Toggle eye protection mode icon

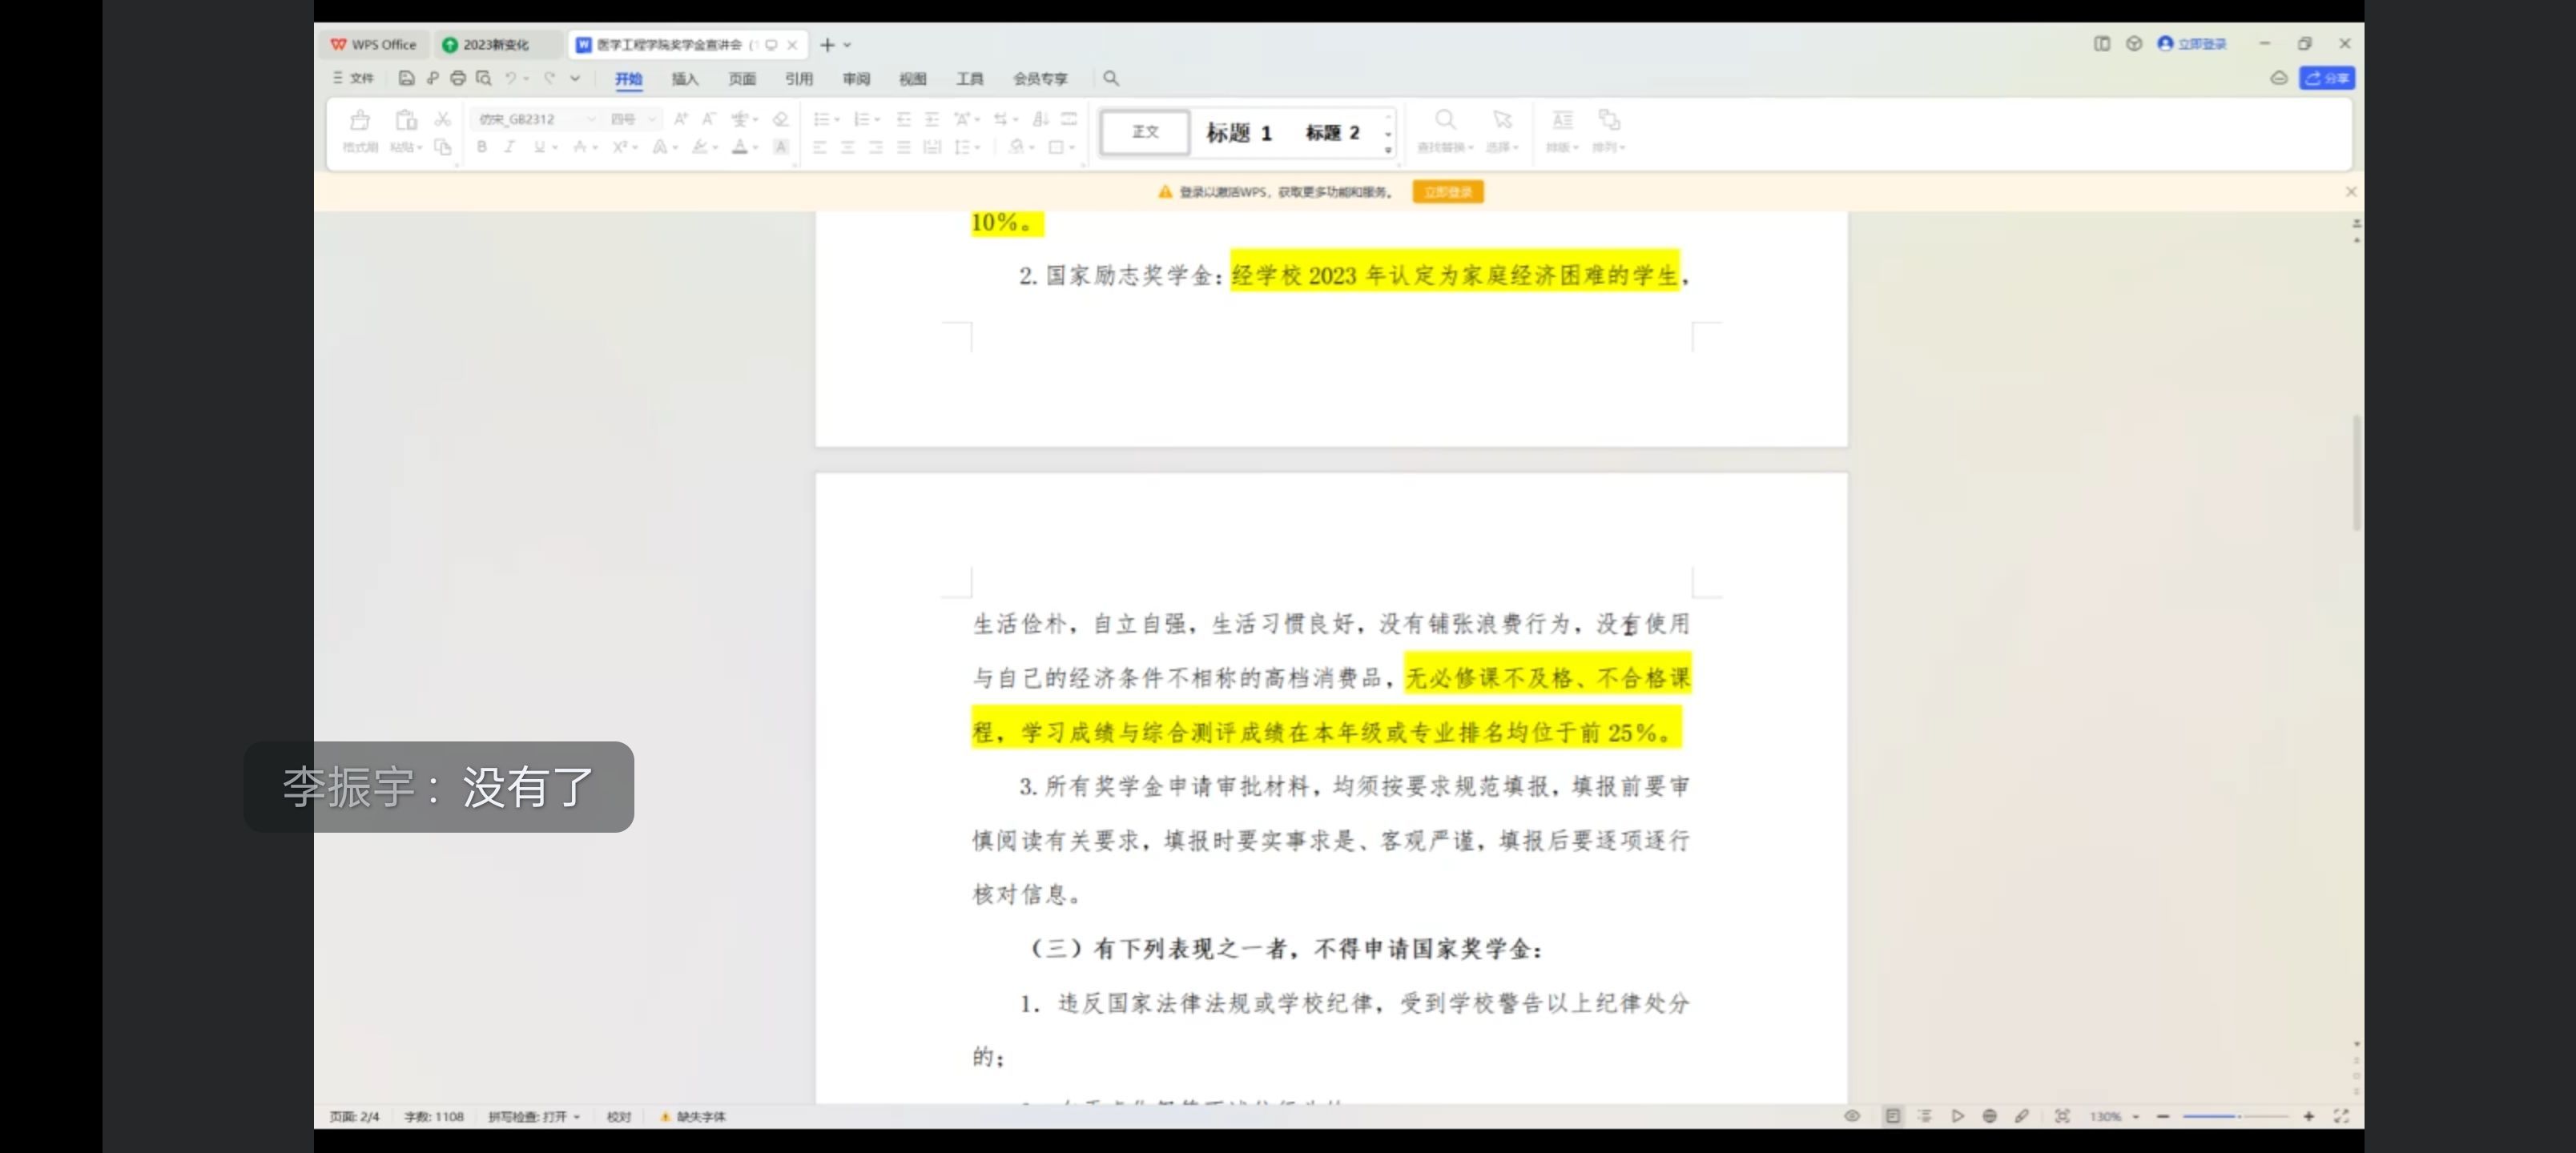pyautogui.click(x=1852, y=1116)
